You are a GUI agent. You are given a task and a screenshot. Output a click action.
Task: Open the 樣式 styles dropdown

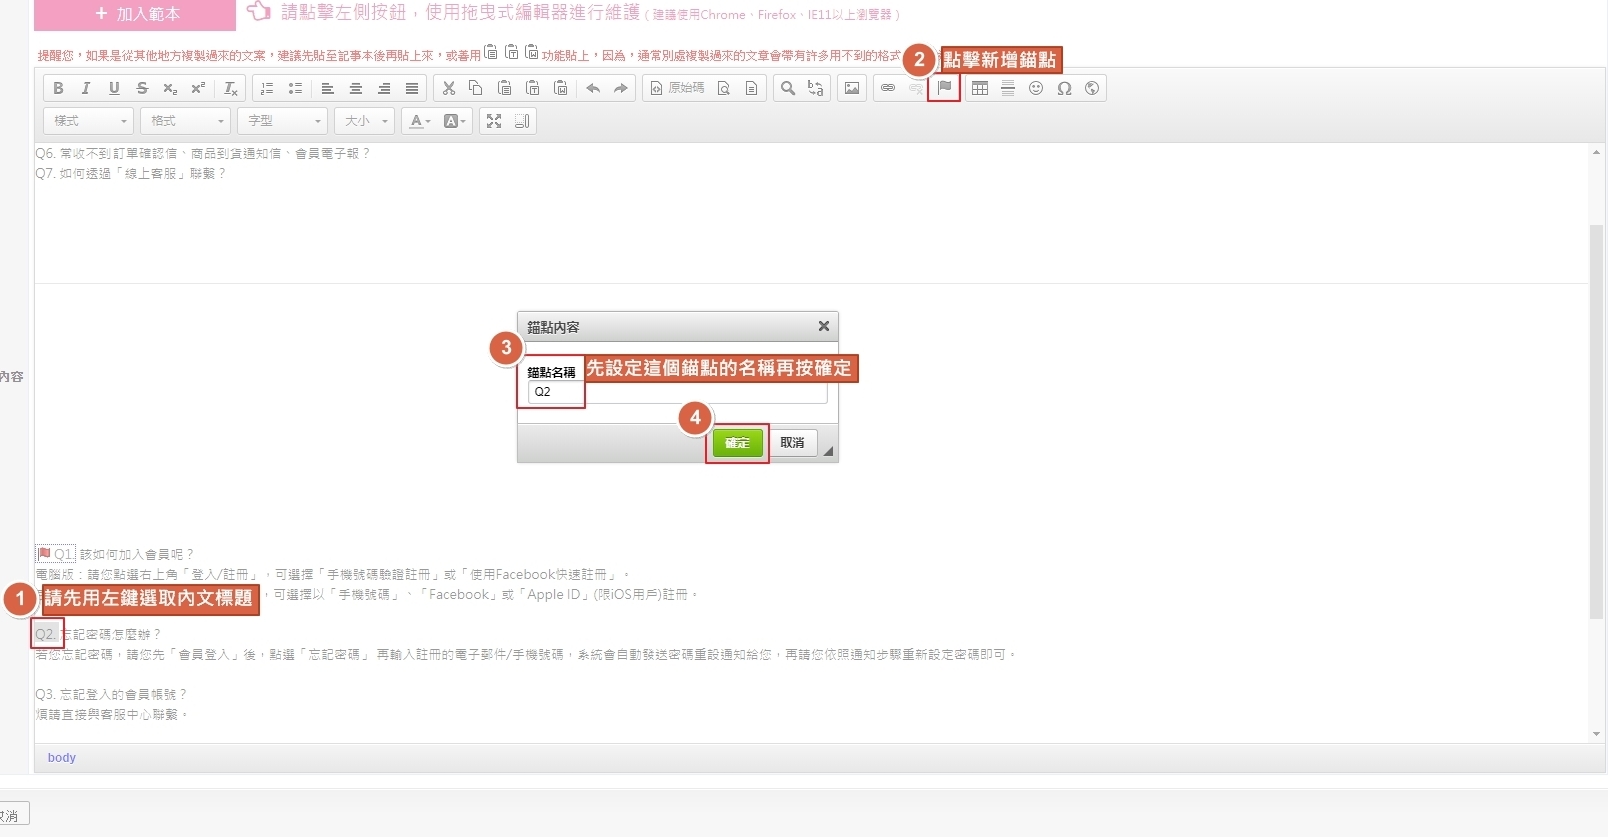coord(90,121)
